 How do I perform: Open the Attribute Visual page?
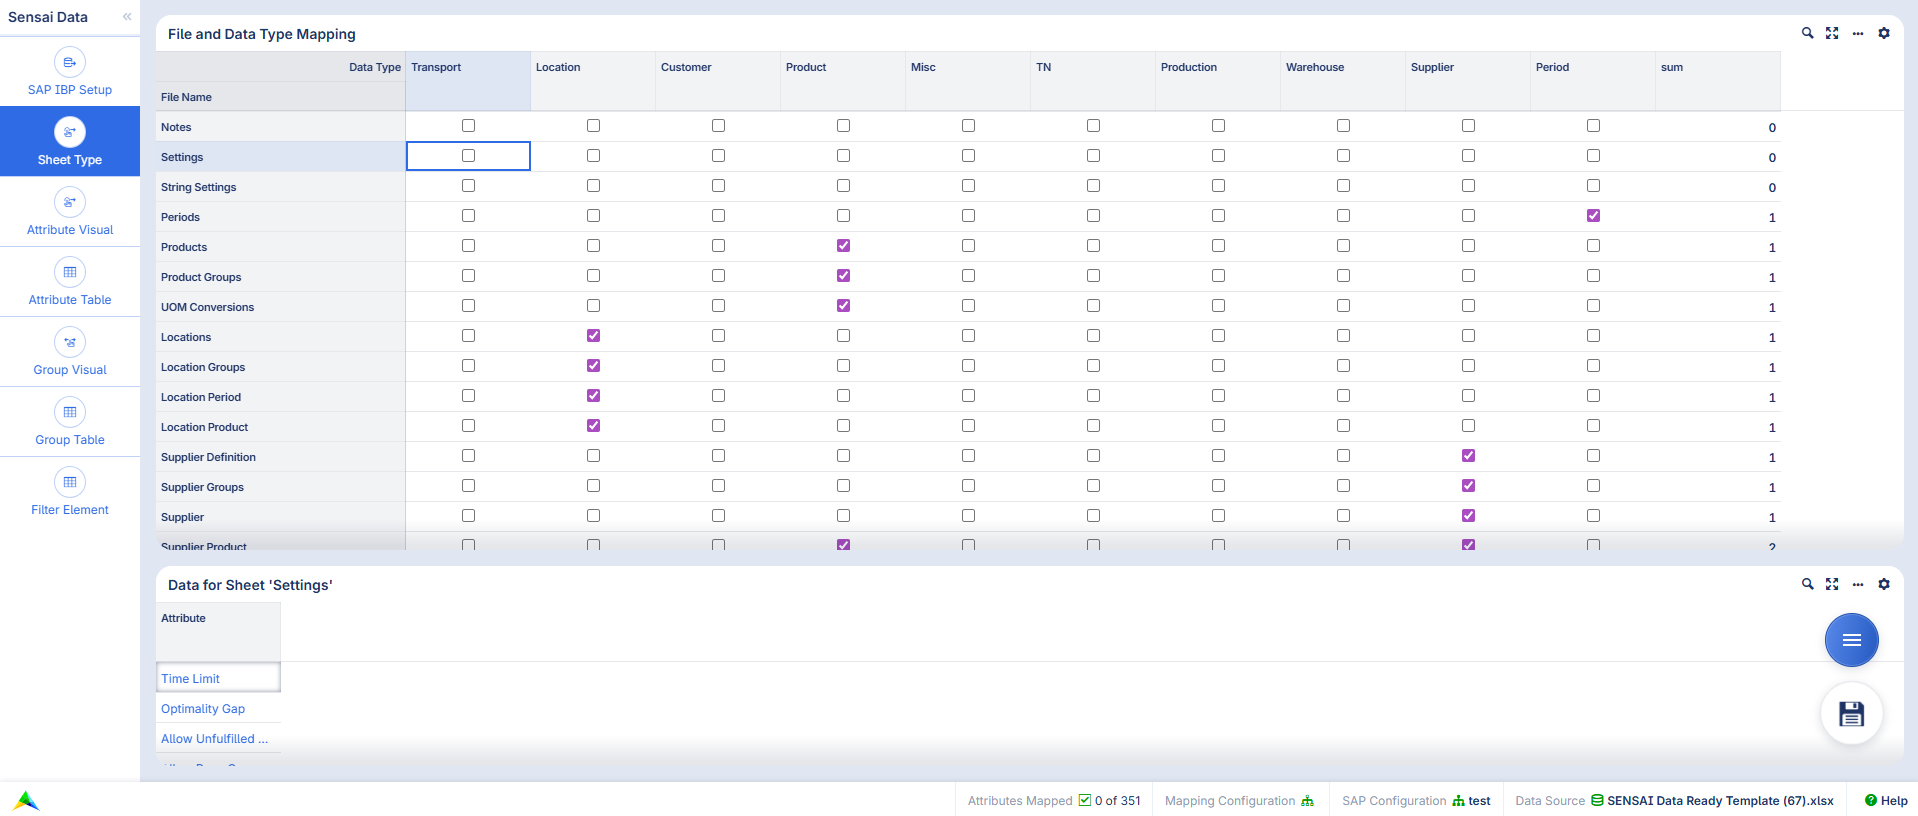70,212
